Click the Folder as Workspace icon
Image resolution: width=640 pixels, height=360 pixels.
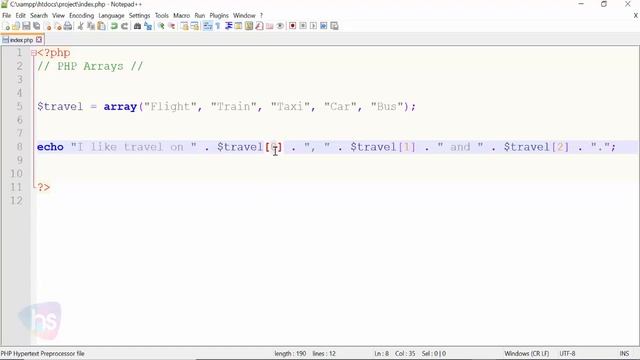click(269, 26)
